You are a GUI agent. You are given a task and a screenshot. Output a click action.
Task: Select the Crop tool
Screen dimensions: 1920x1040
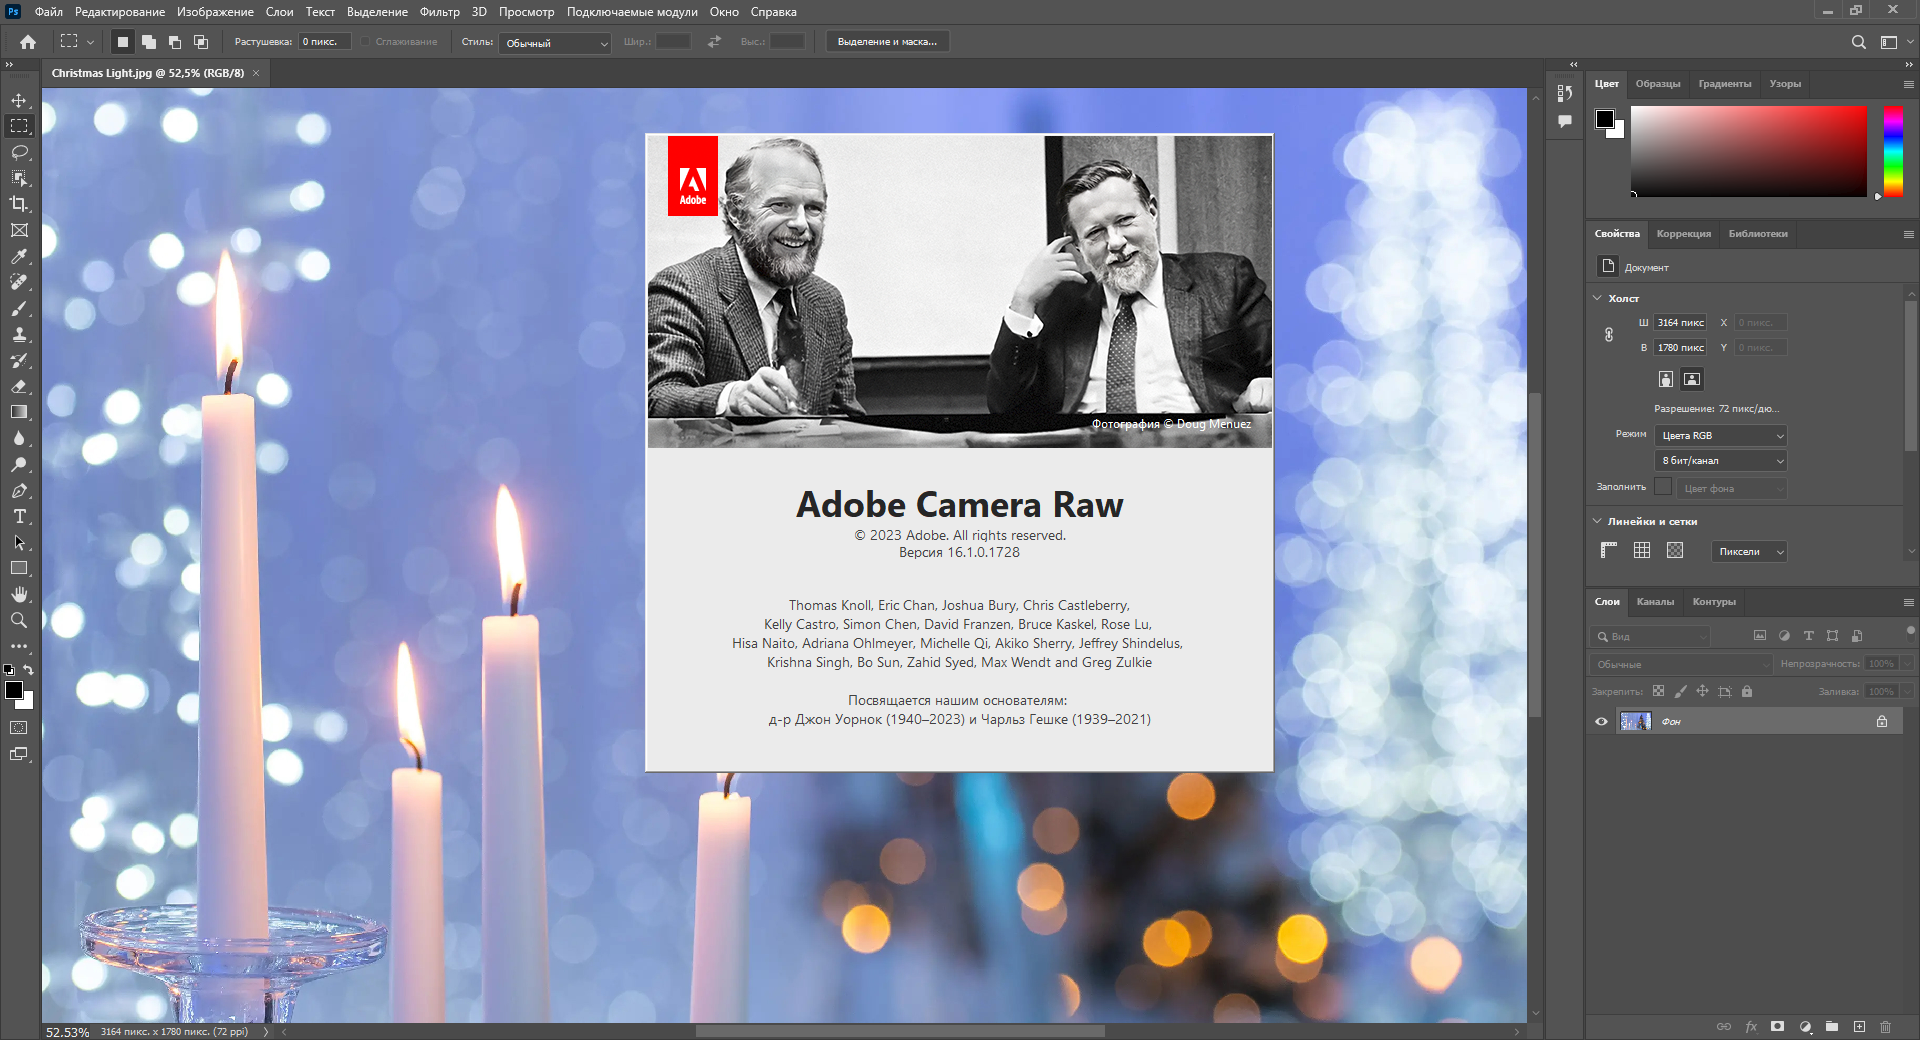[19, 204]
